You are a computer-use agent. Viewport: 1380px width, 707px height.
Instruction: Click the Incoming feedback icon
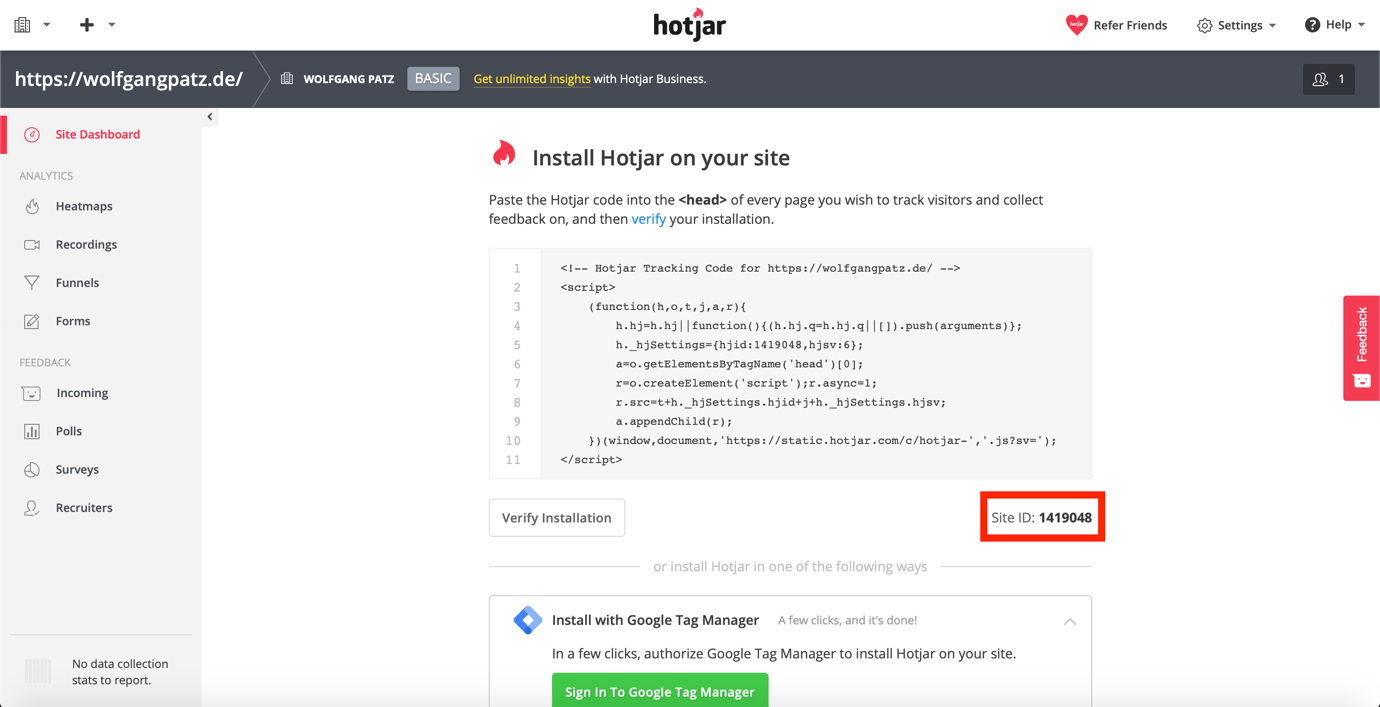tap(32, 393)
